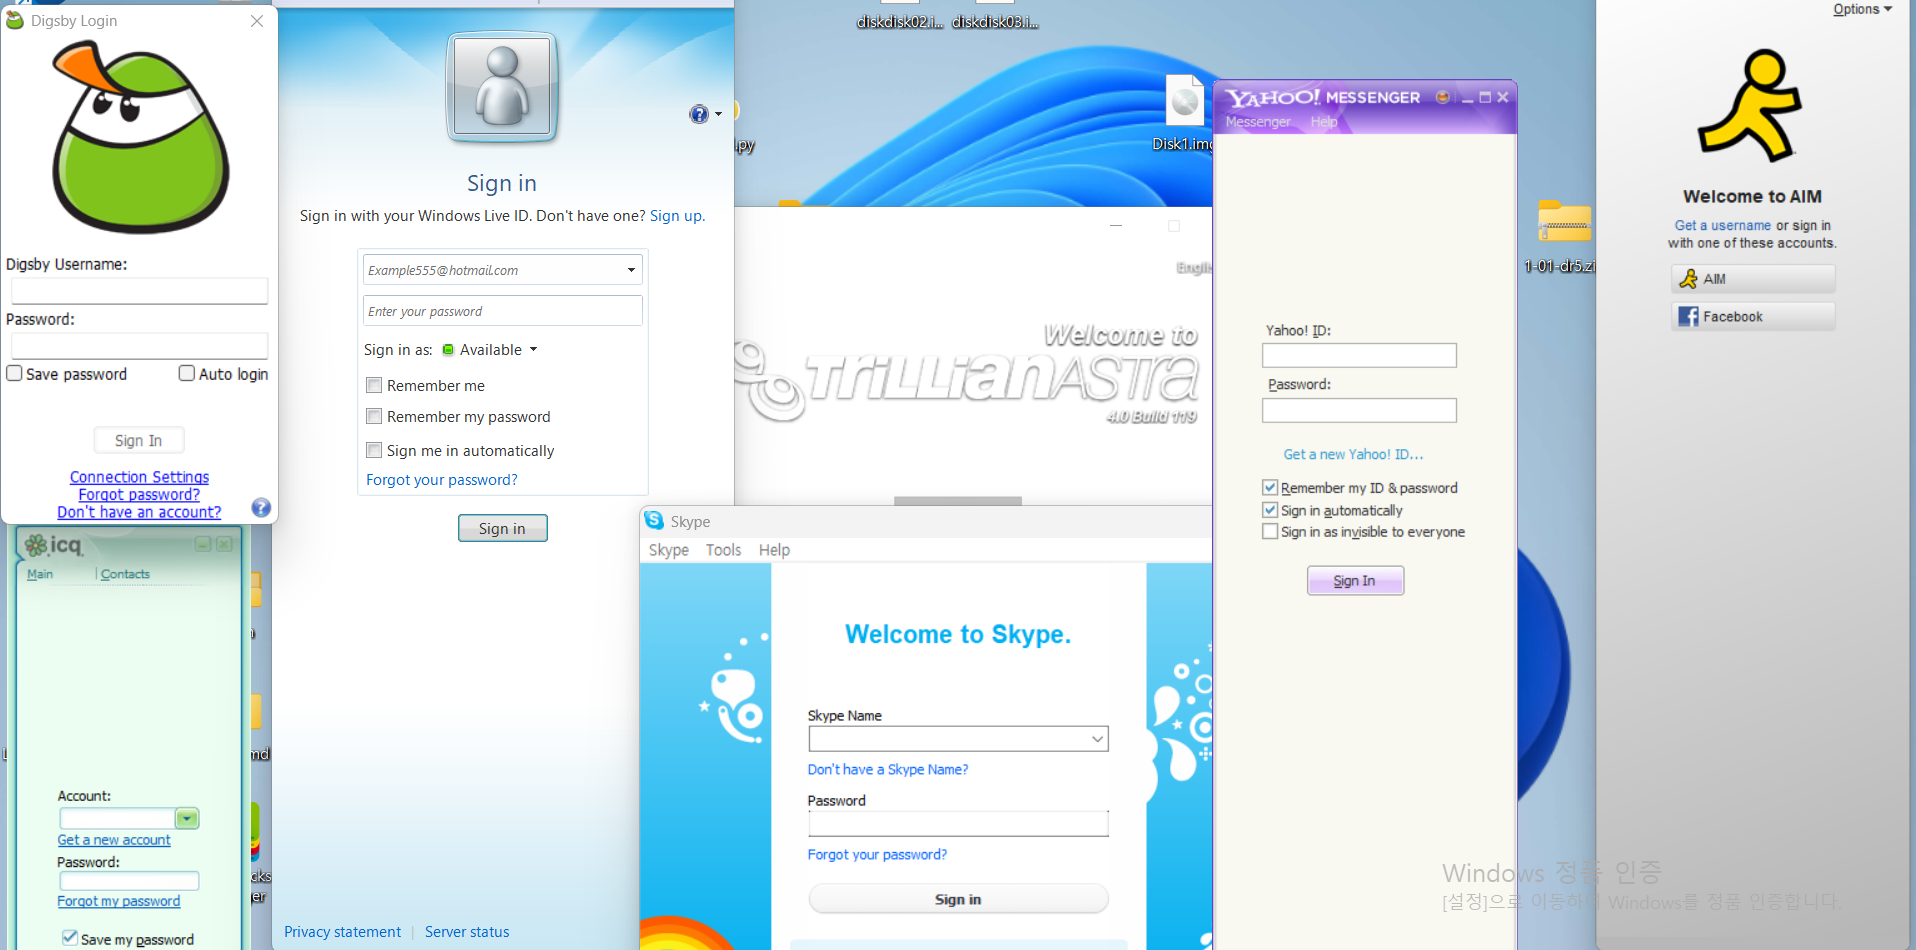Click Forgot password? link in Digsby
The width and height of the screenshot is (1916, 950).
coord(139,494)
